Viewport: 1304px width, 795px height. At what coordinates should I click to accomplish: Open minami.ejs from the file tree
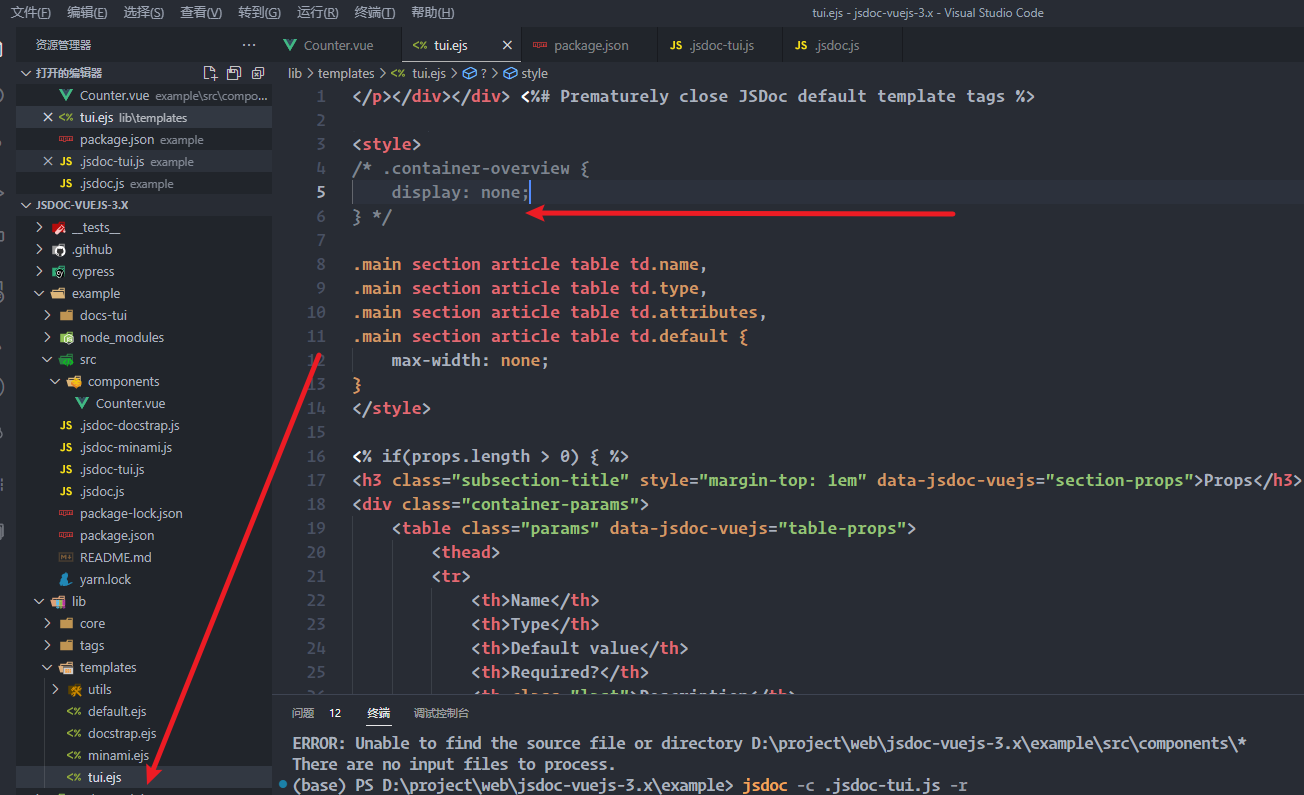(x=118, y=756)
